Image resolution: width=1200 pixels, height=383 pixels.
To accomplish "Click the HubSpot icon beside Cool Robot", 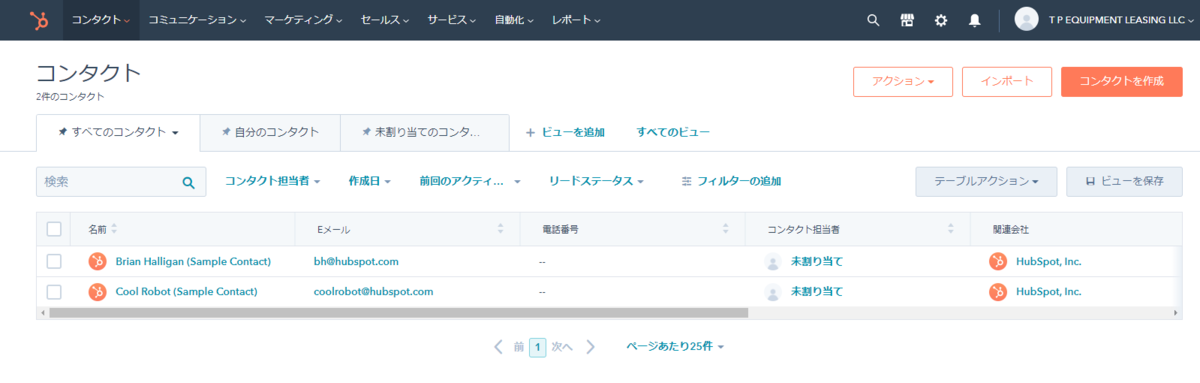I will coord(97,292).
